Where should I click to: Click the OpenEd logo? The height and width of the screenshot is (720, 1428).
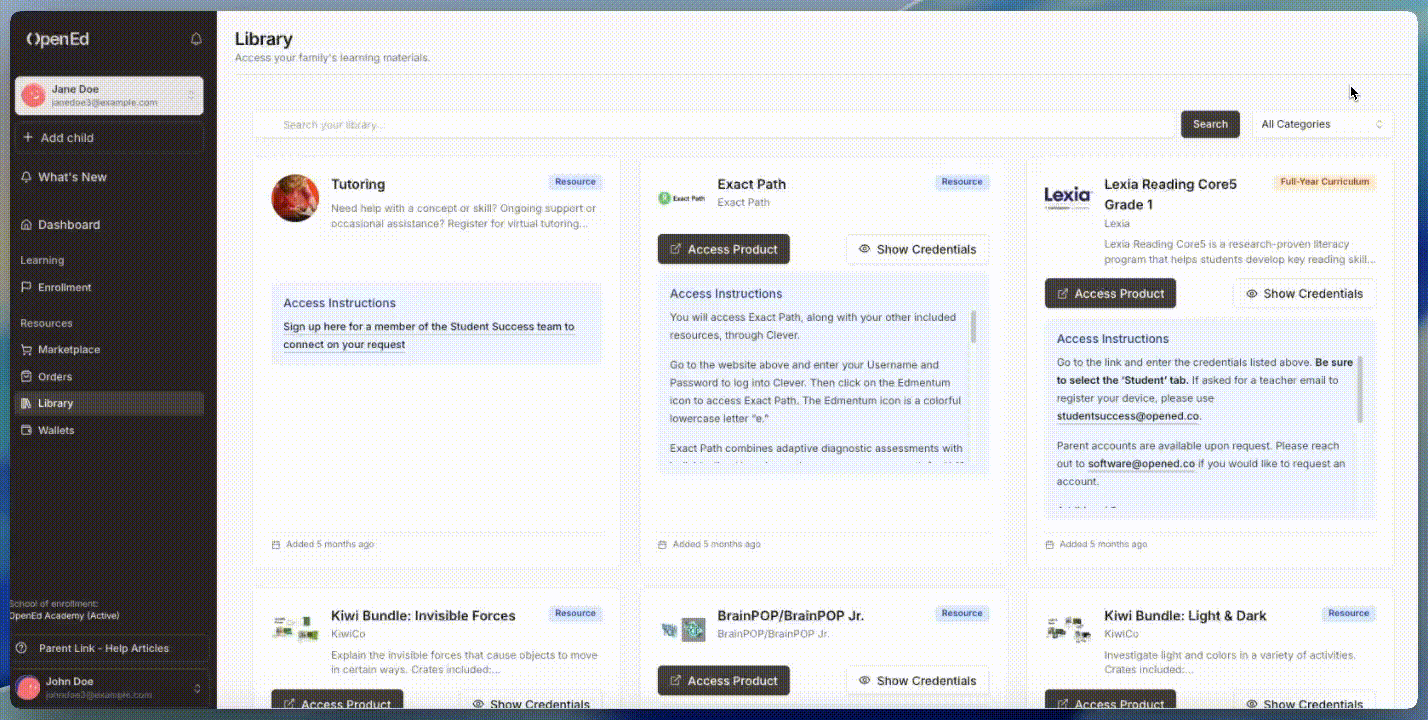[58, 39]
